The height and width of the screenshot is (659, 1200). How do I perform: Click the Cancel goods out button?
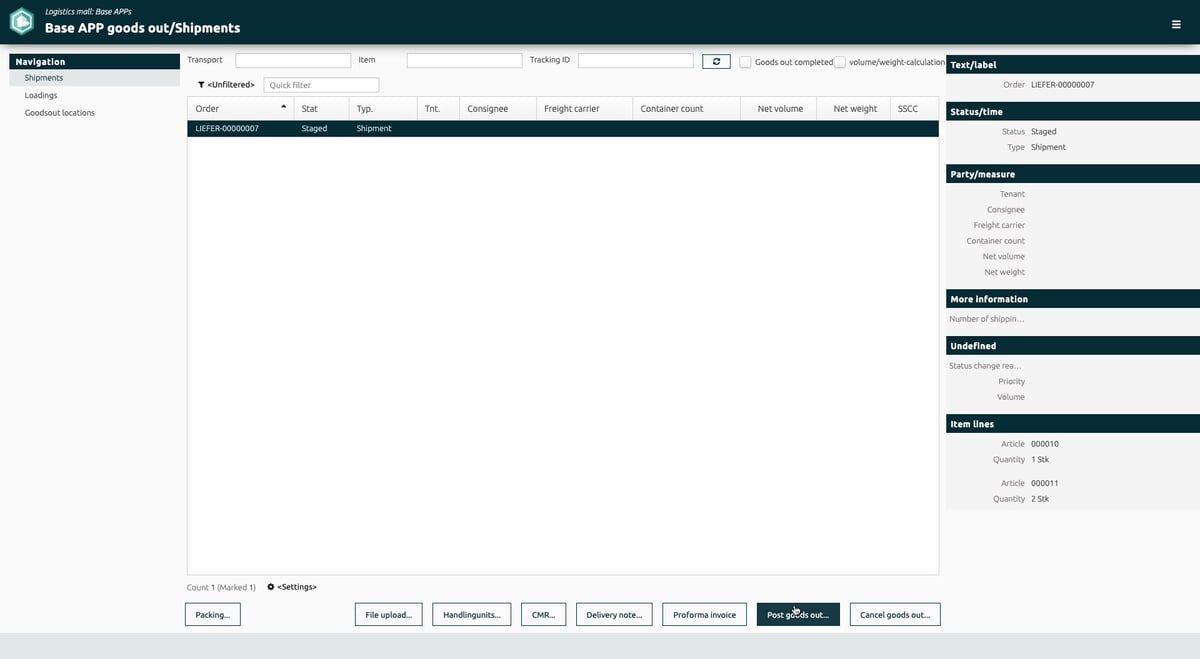pos(895,614)
